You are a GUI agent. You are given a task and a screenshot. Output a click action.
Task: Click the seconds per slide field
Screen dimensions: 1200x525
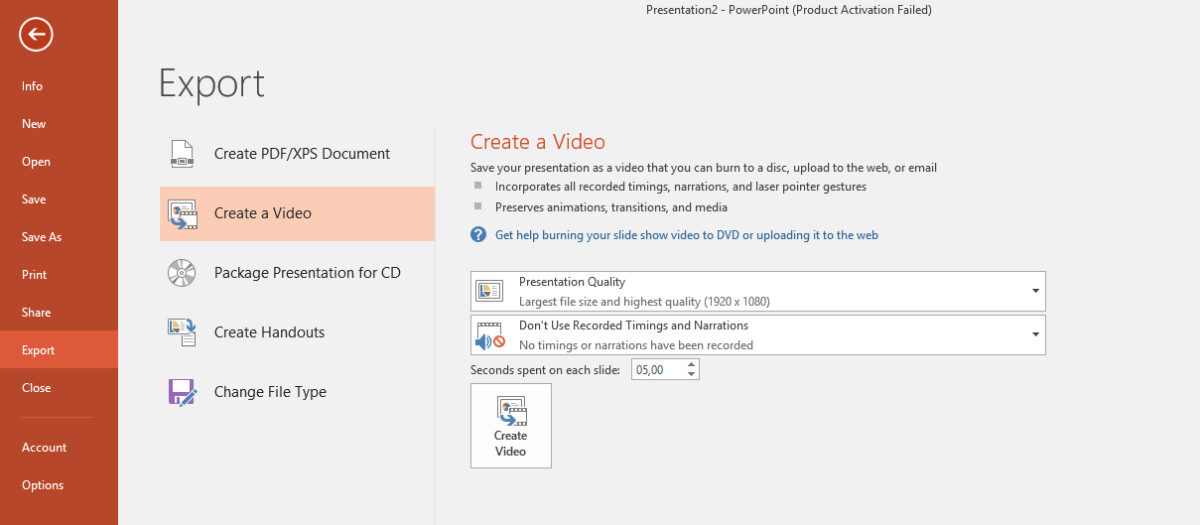point(658,370)
